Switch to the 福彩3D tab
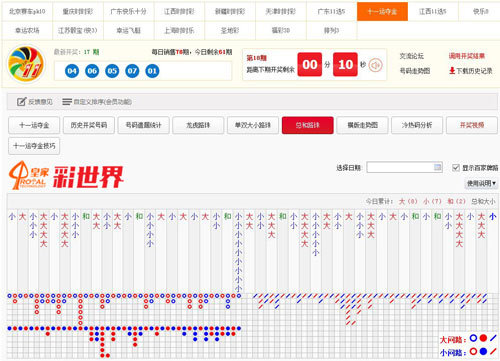Screen dimensions: 500x361 pyautogui.click(x=281, y=30)
